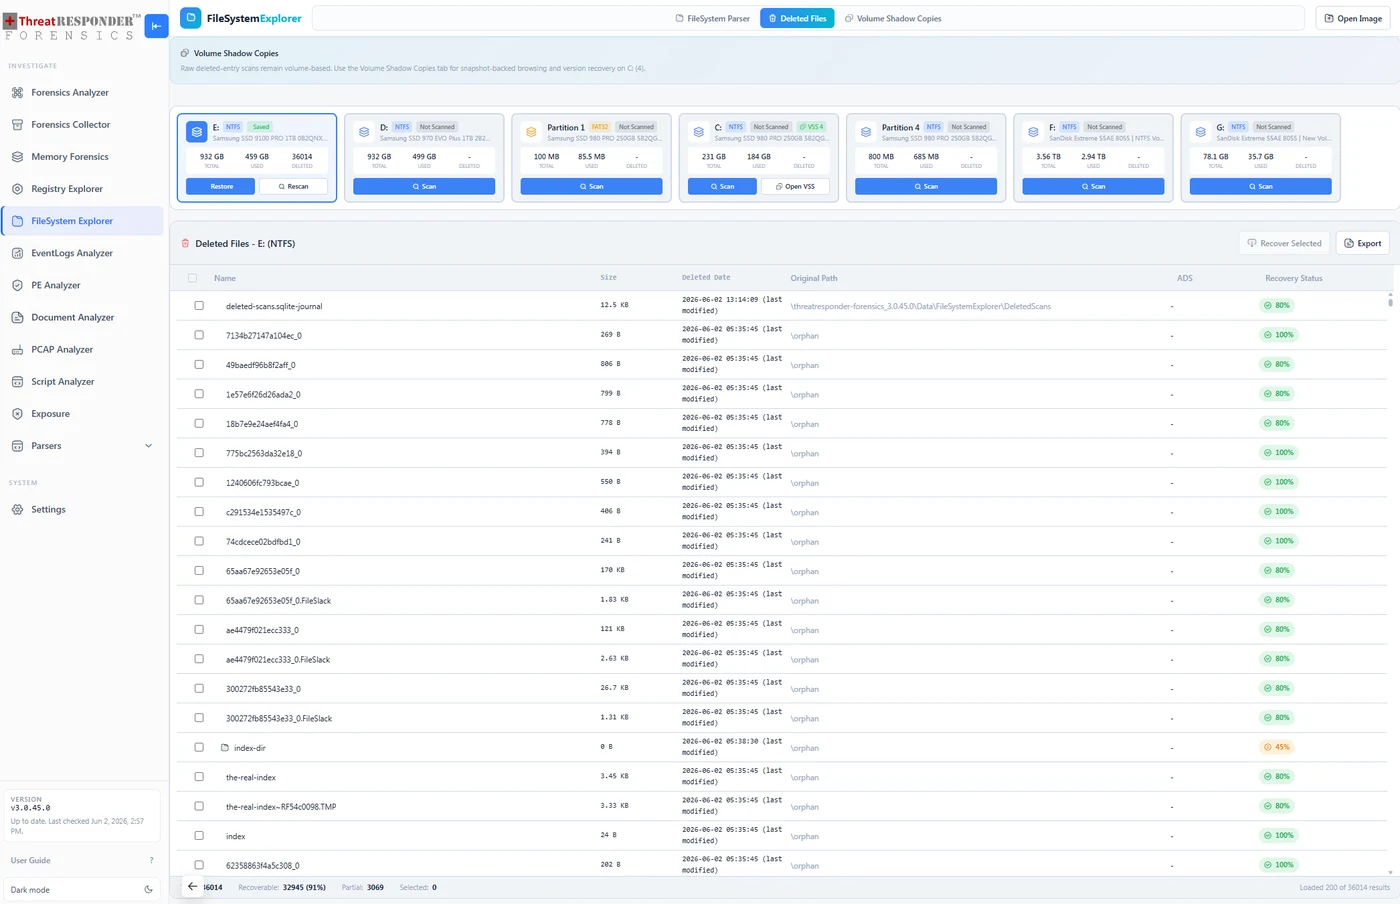This screenshot has height=904, width=1400.
Task: Click the F: drive disk icon
Action: point(1033,131)
